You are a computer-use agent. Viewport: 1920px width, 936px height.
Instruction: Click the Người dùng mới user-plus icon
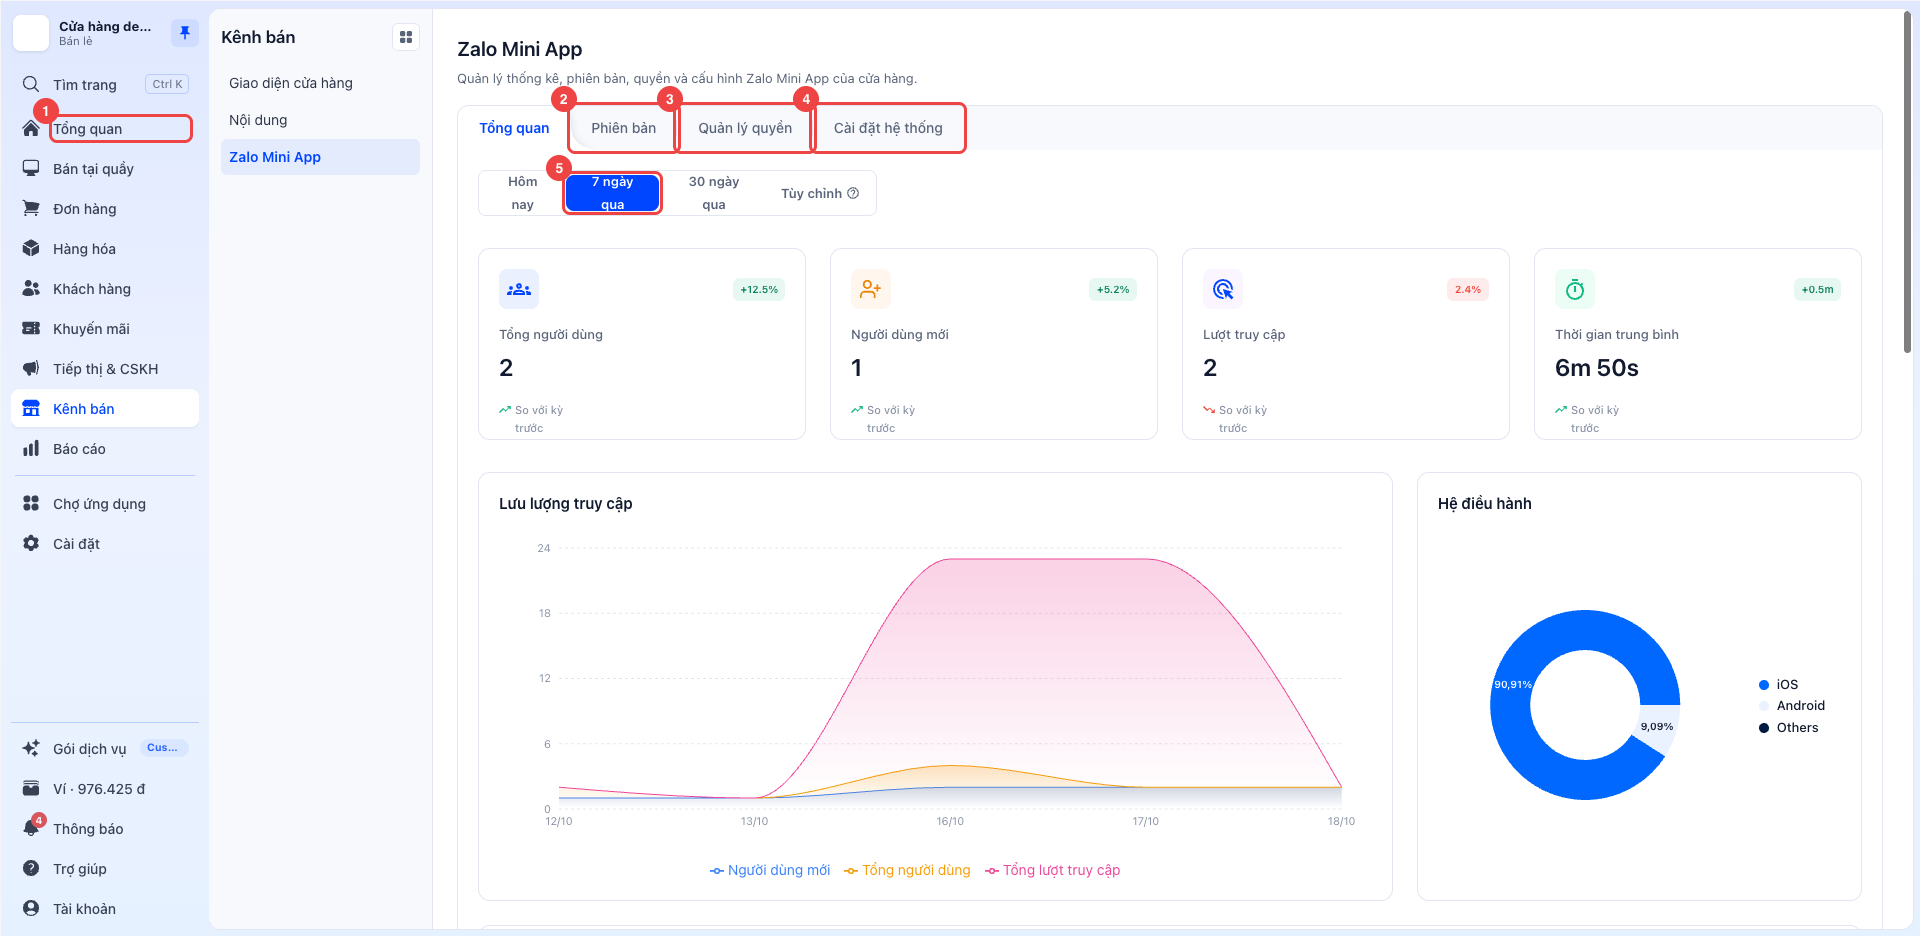coord(871,289)
